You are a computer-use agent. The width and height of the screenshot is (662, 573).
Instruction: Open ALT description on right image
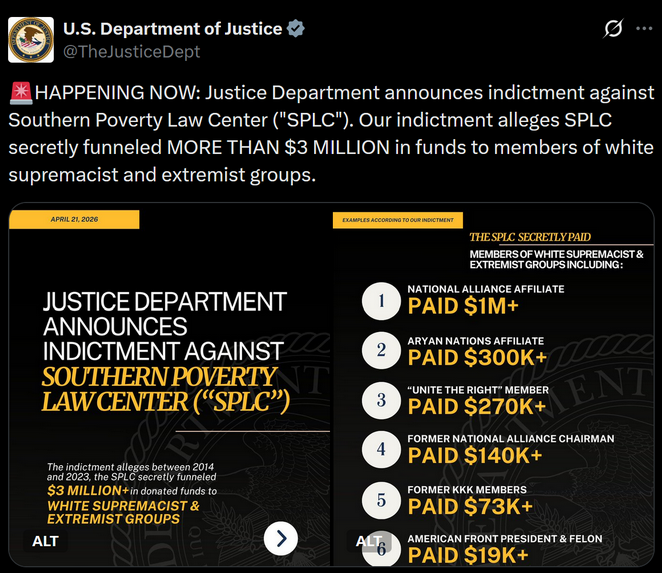tap(369, 541)
